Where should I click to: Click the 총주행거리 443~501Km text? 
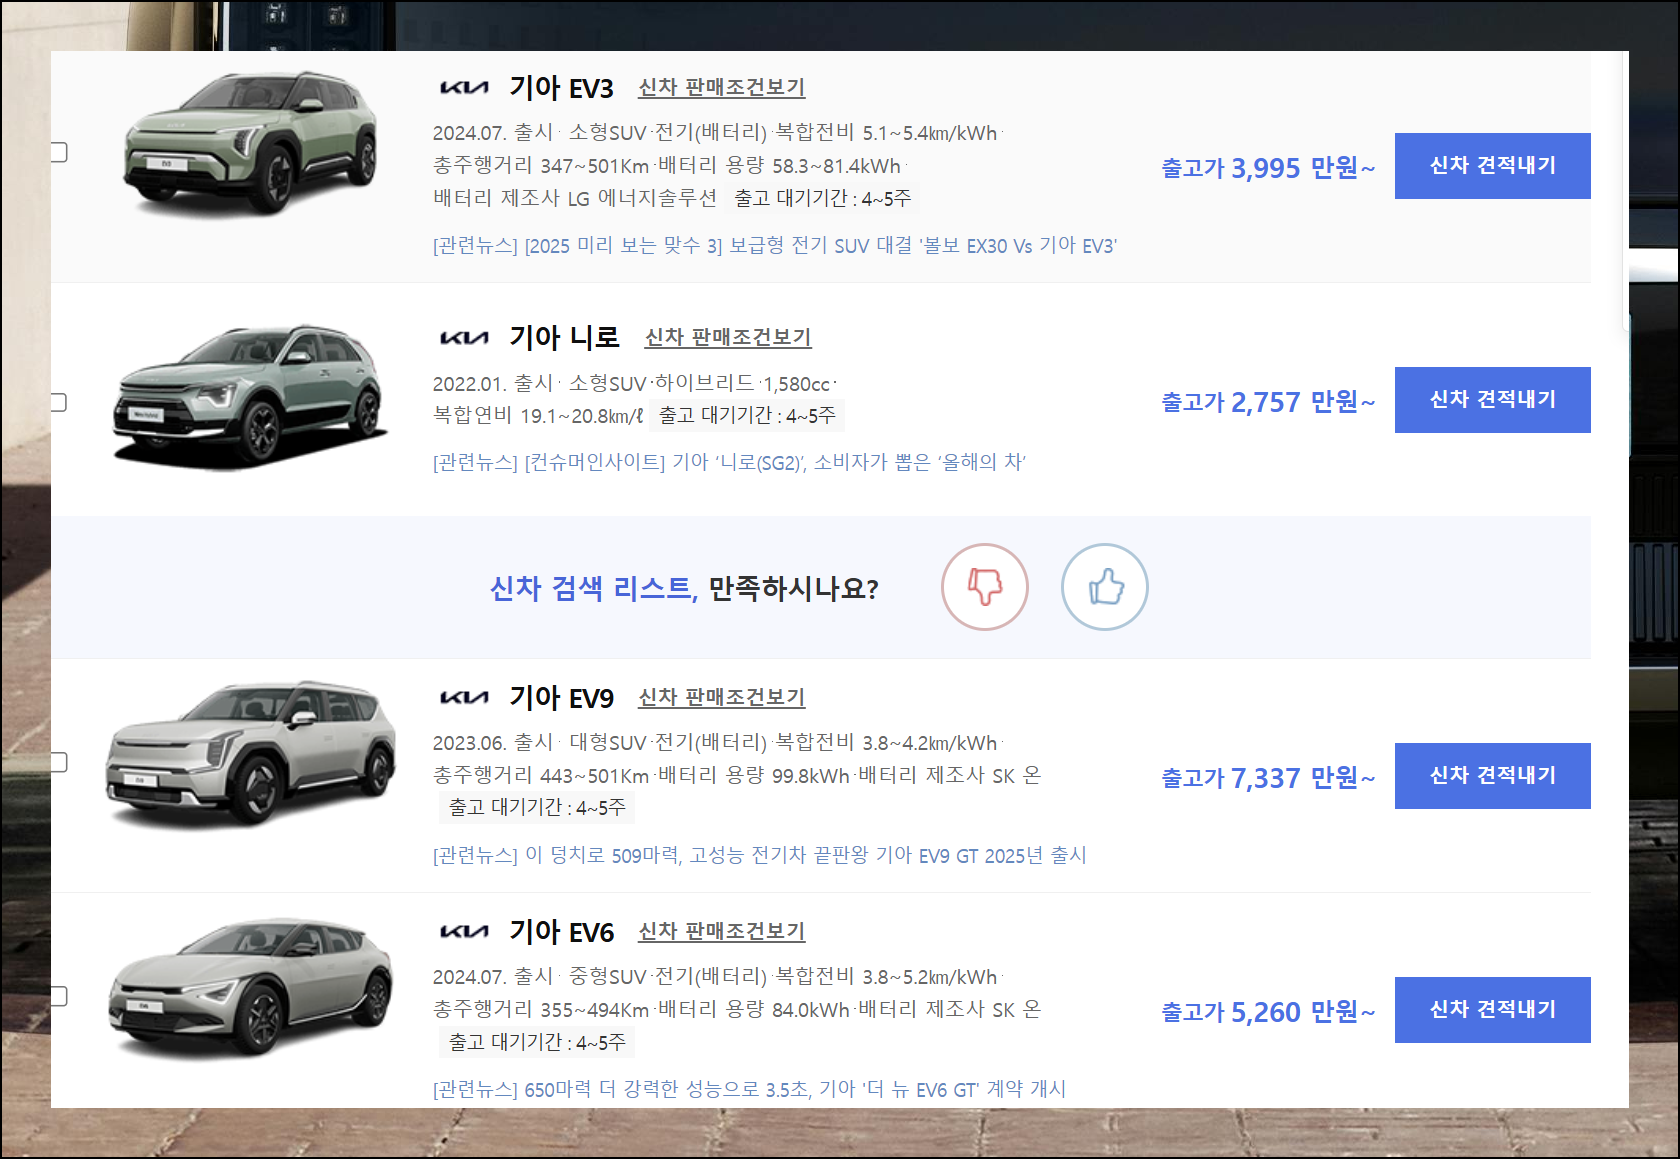click(x=541, y=776)
